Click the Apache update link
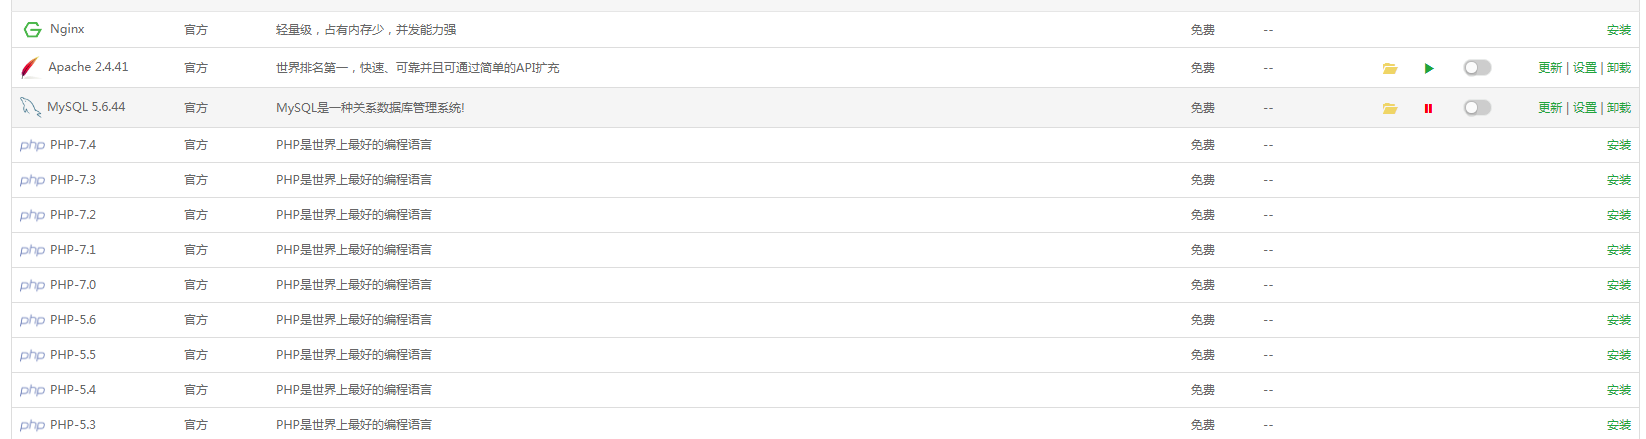Viewport: 1646px width, 439px height. pos(1550,68)
